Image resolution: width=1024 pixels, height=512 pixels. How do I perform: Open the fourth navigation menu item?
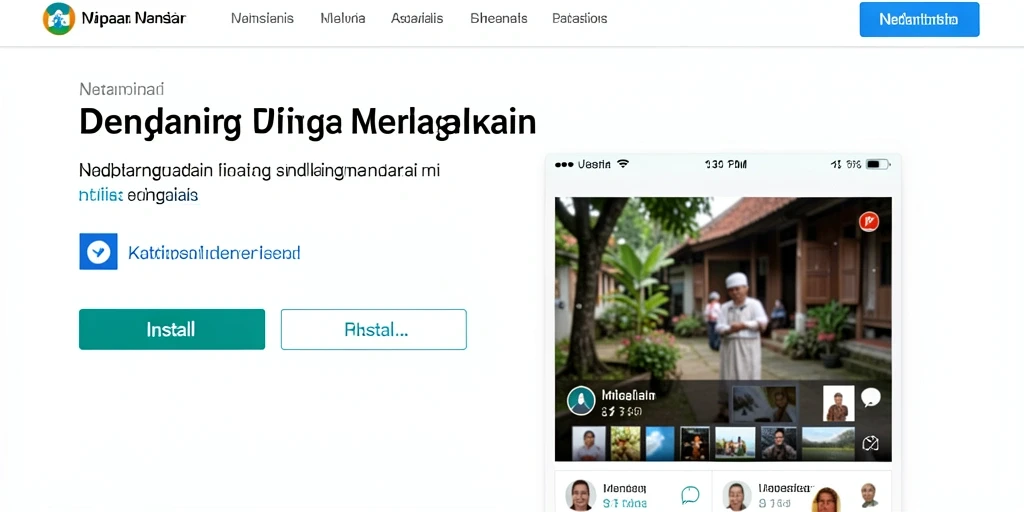click(x=498, y=19)
